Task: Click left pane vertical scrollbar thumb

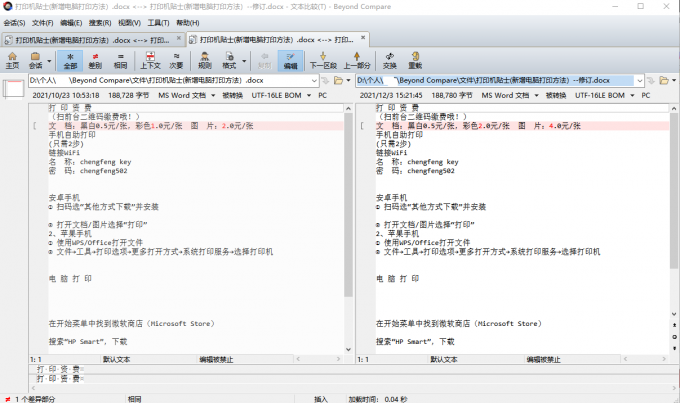Action: (348, 205)
